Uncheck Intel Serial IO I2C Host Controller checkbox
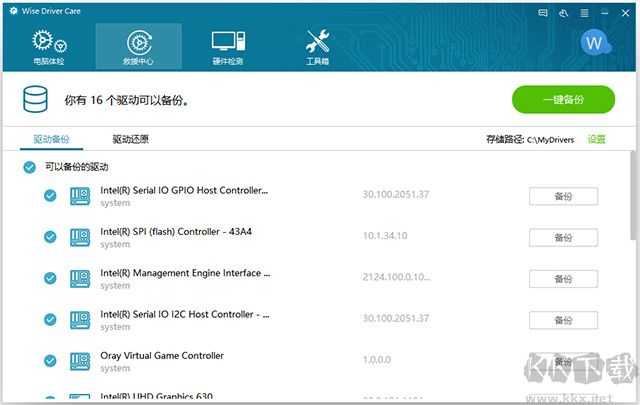Image resolution: width=640 pixels, height=405 pixels. click(x=50, y=319)
